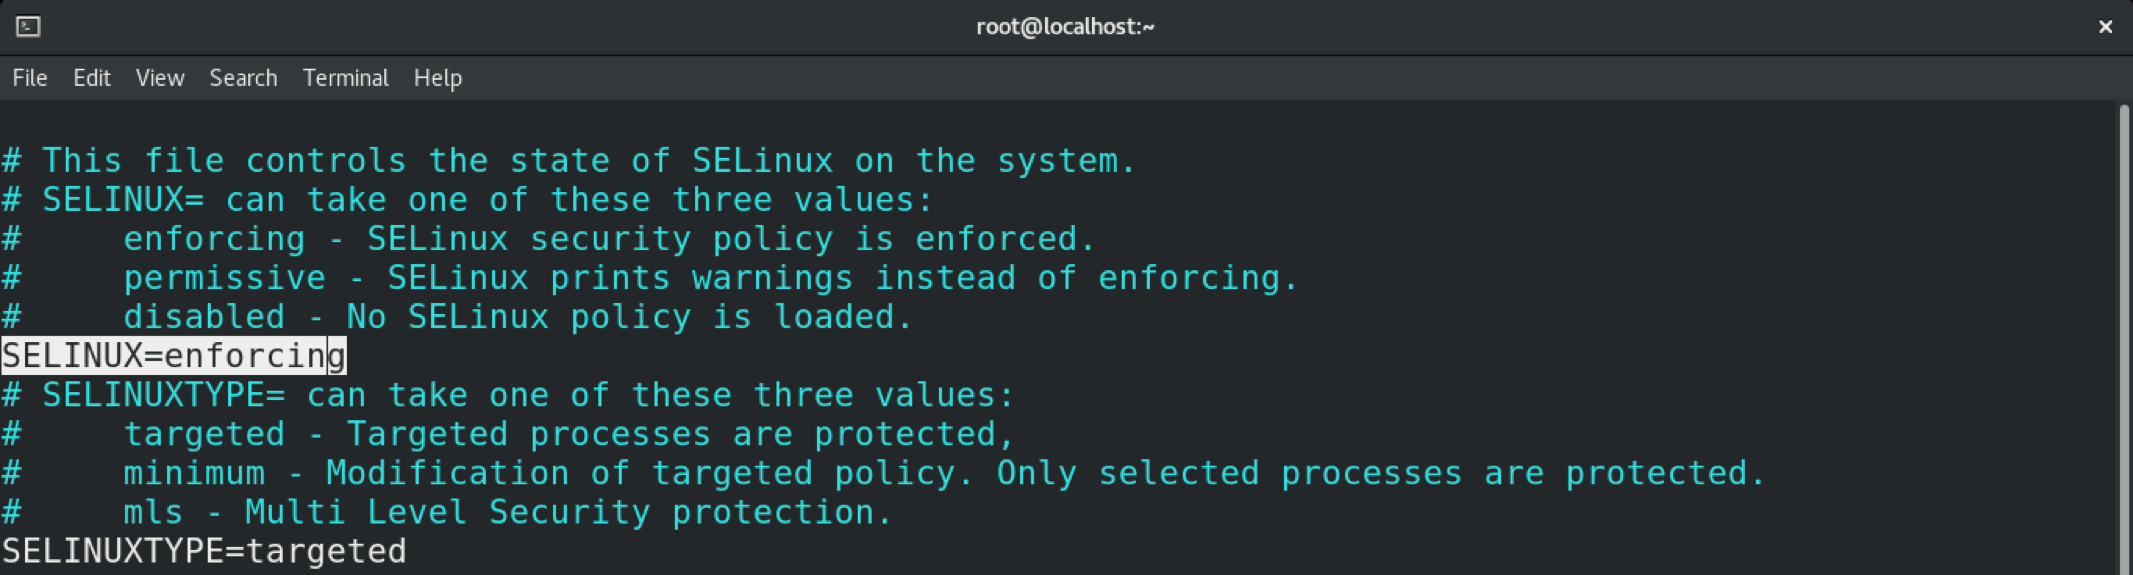Open the Search menu
The height and width of the screenshot is (575, 2133).
coord(243,78)
